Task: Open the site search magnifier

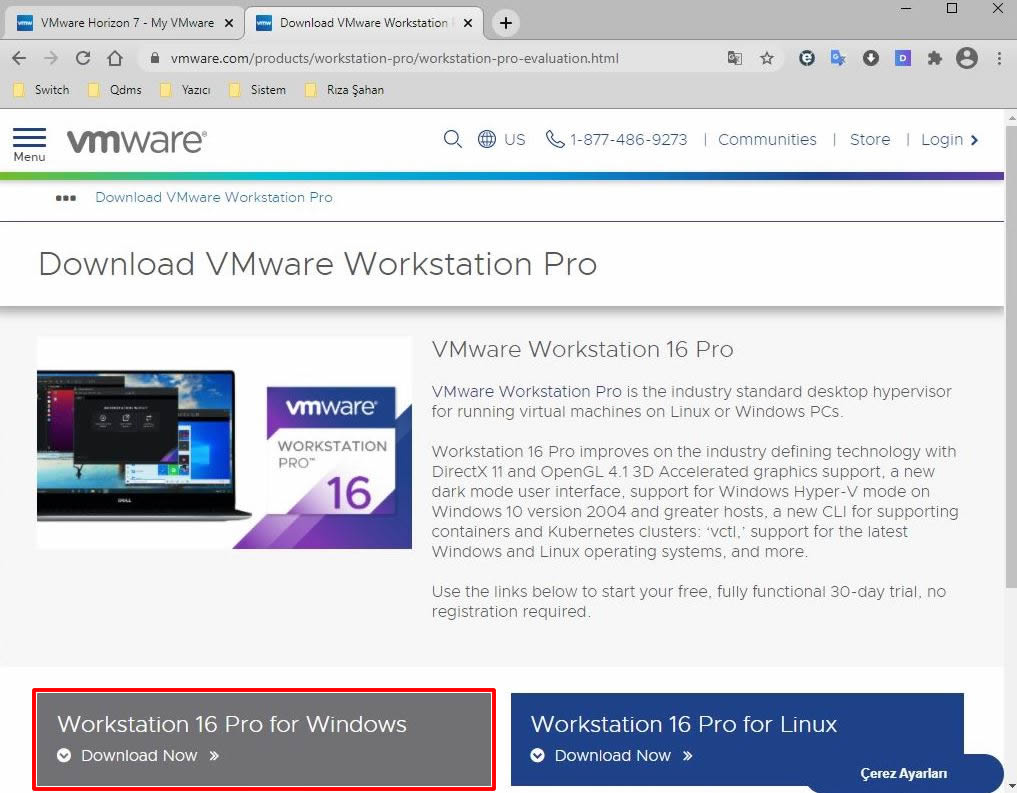Action: click(x=452, y=139)
